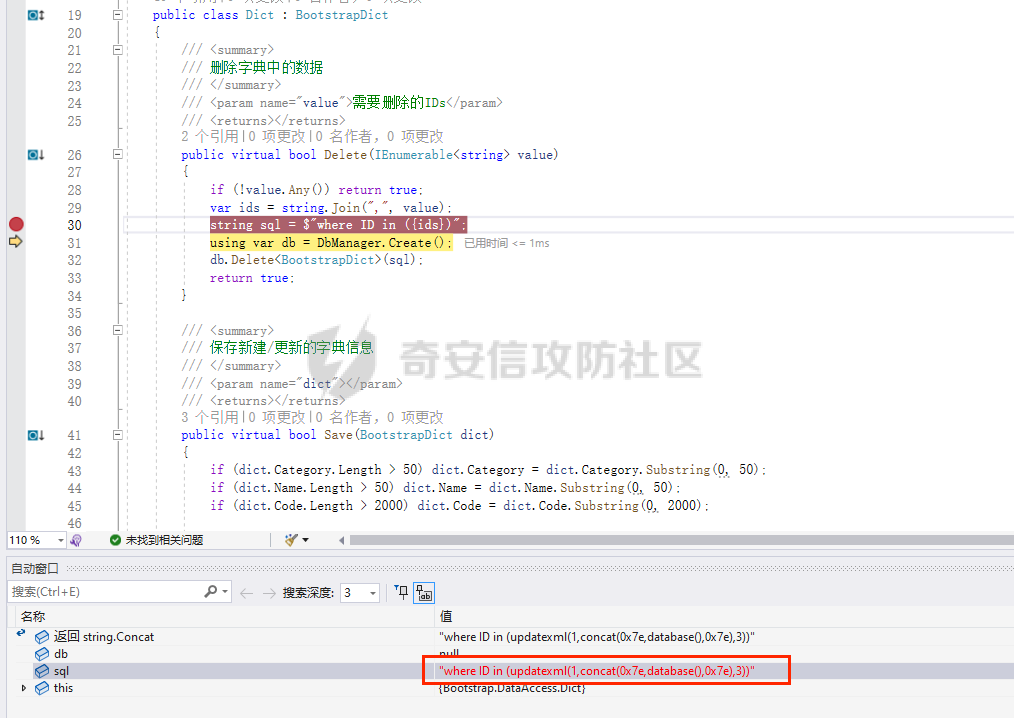Screen dimensions: 1014x718
Task: Collapse the Dict class outlining box
Action: tap(118, 16)
